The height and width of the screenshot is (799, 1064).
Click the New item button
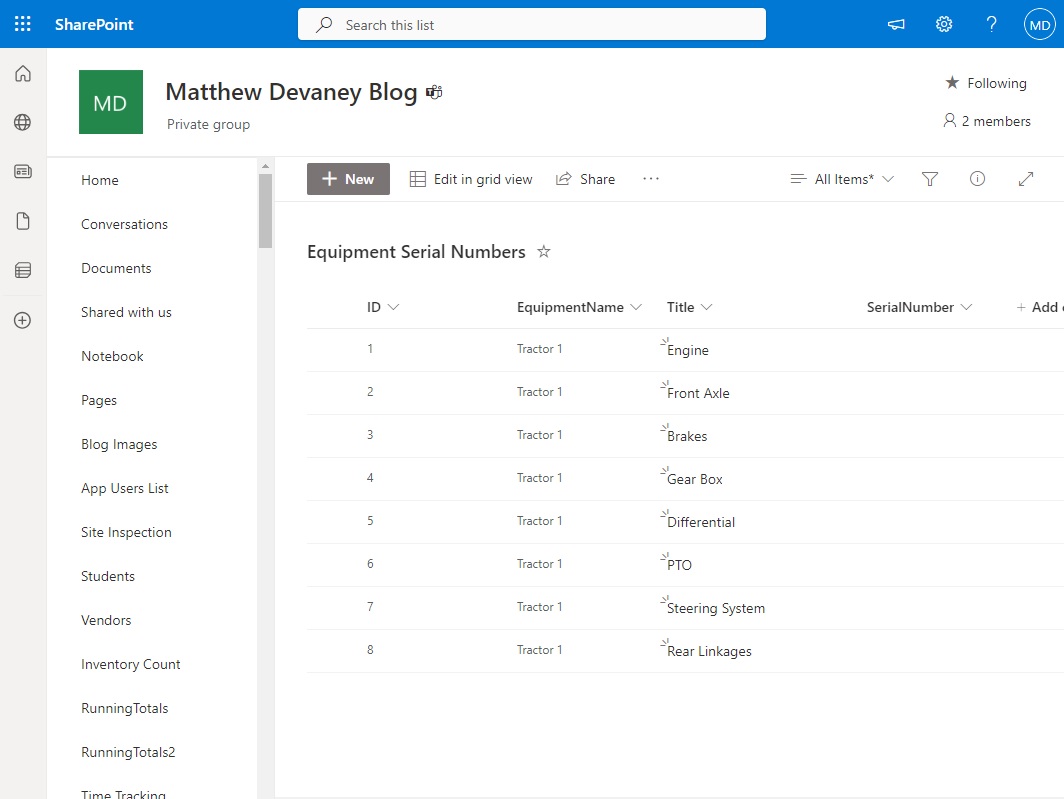tap(348, 179)
